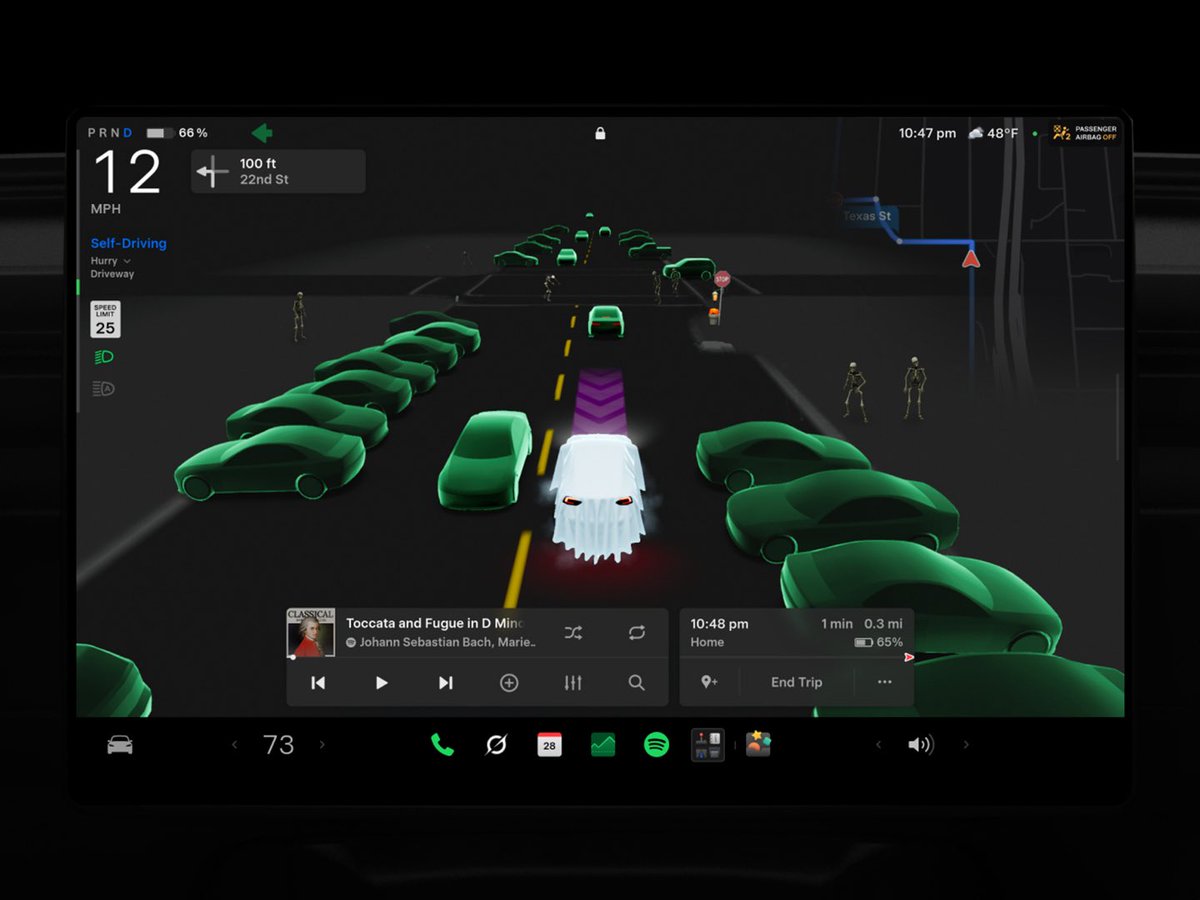The image size is (1200, 900).
Task: Raise volume with the right chevron
Action: pyautogui.click(x=965, y=745)
